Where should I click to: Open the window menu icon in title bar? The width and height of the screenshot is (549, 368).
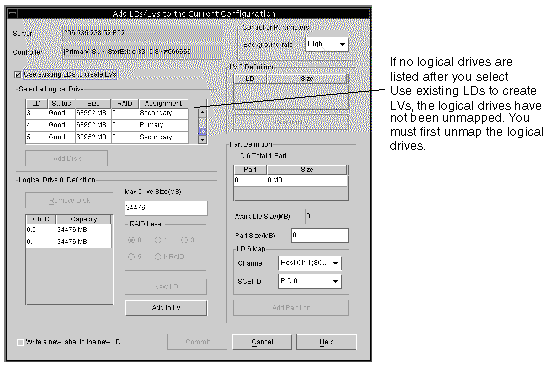pos(13,14)
